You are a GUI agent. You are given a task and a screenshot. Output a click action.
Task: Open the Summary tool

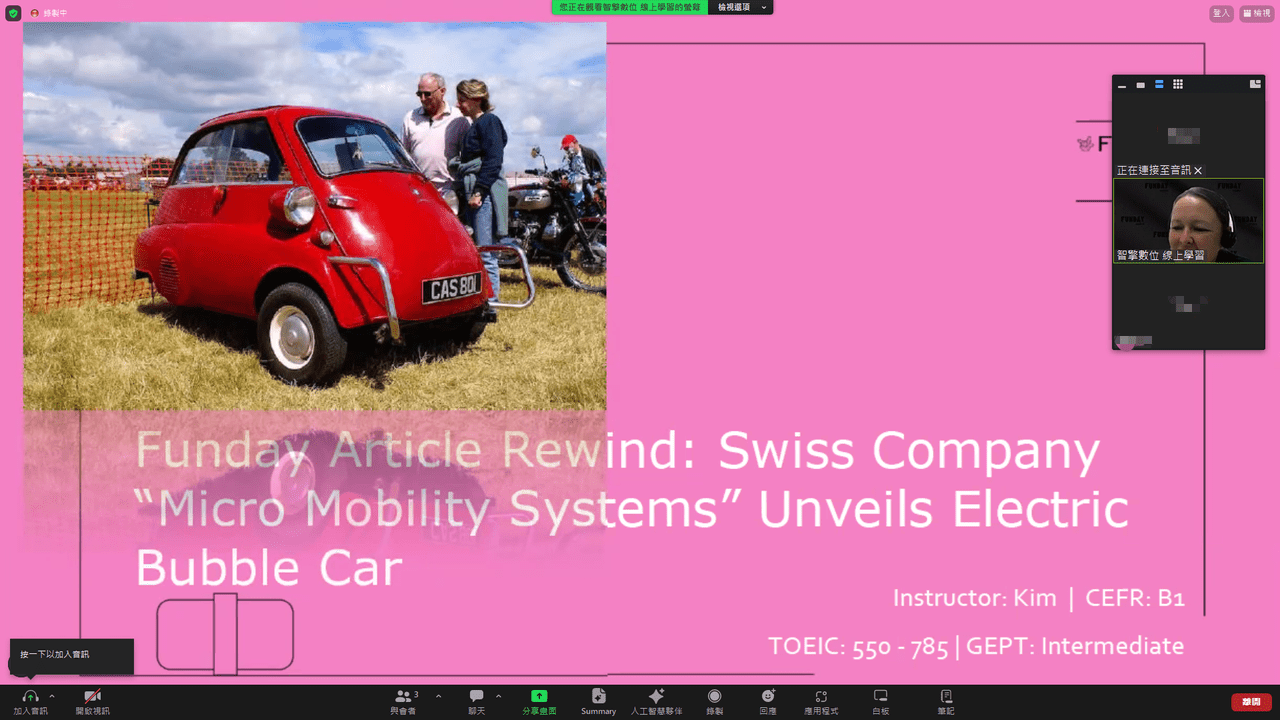(x=598, y=701)
